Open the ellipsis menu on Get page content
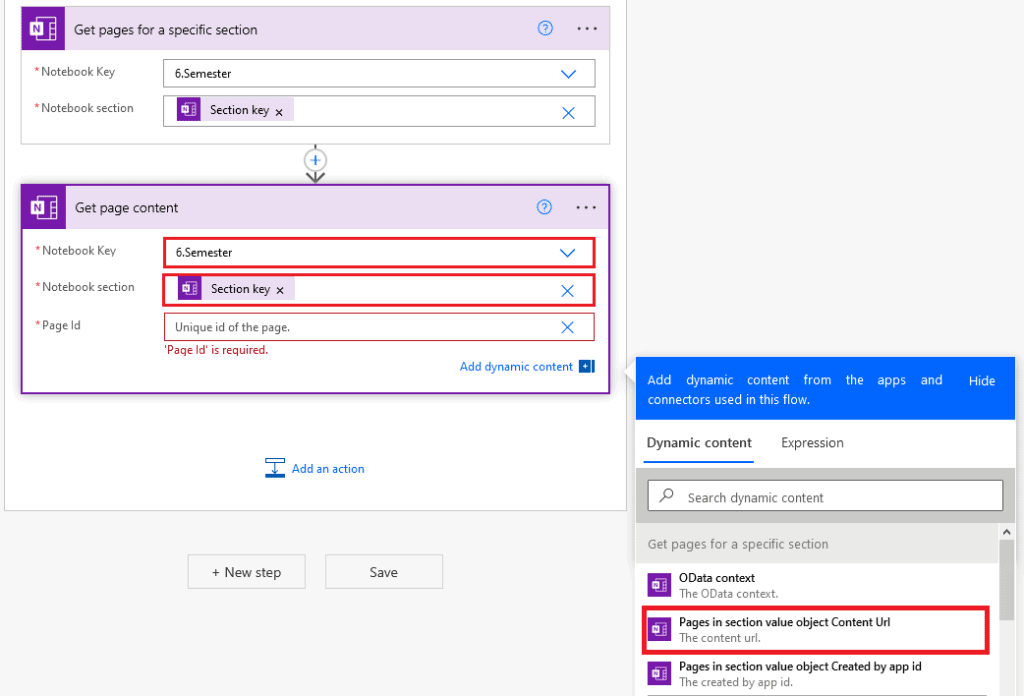 tap(586, 207)
